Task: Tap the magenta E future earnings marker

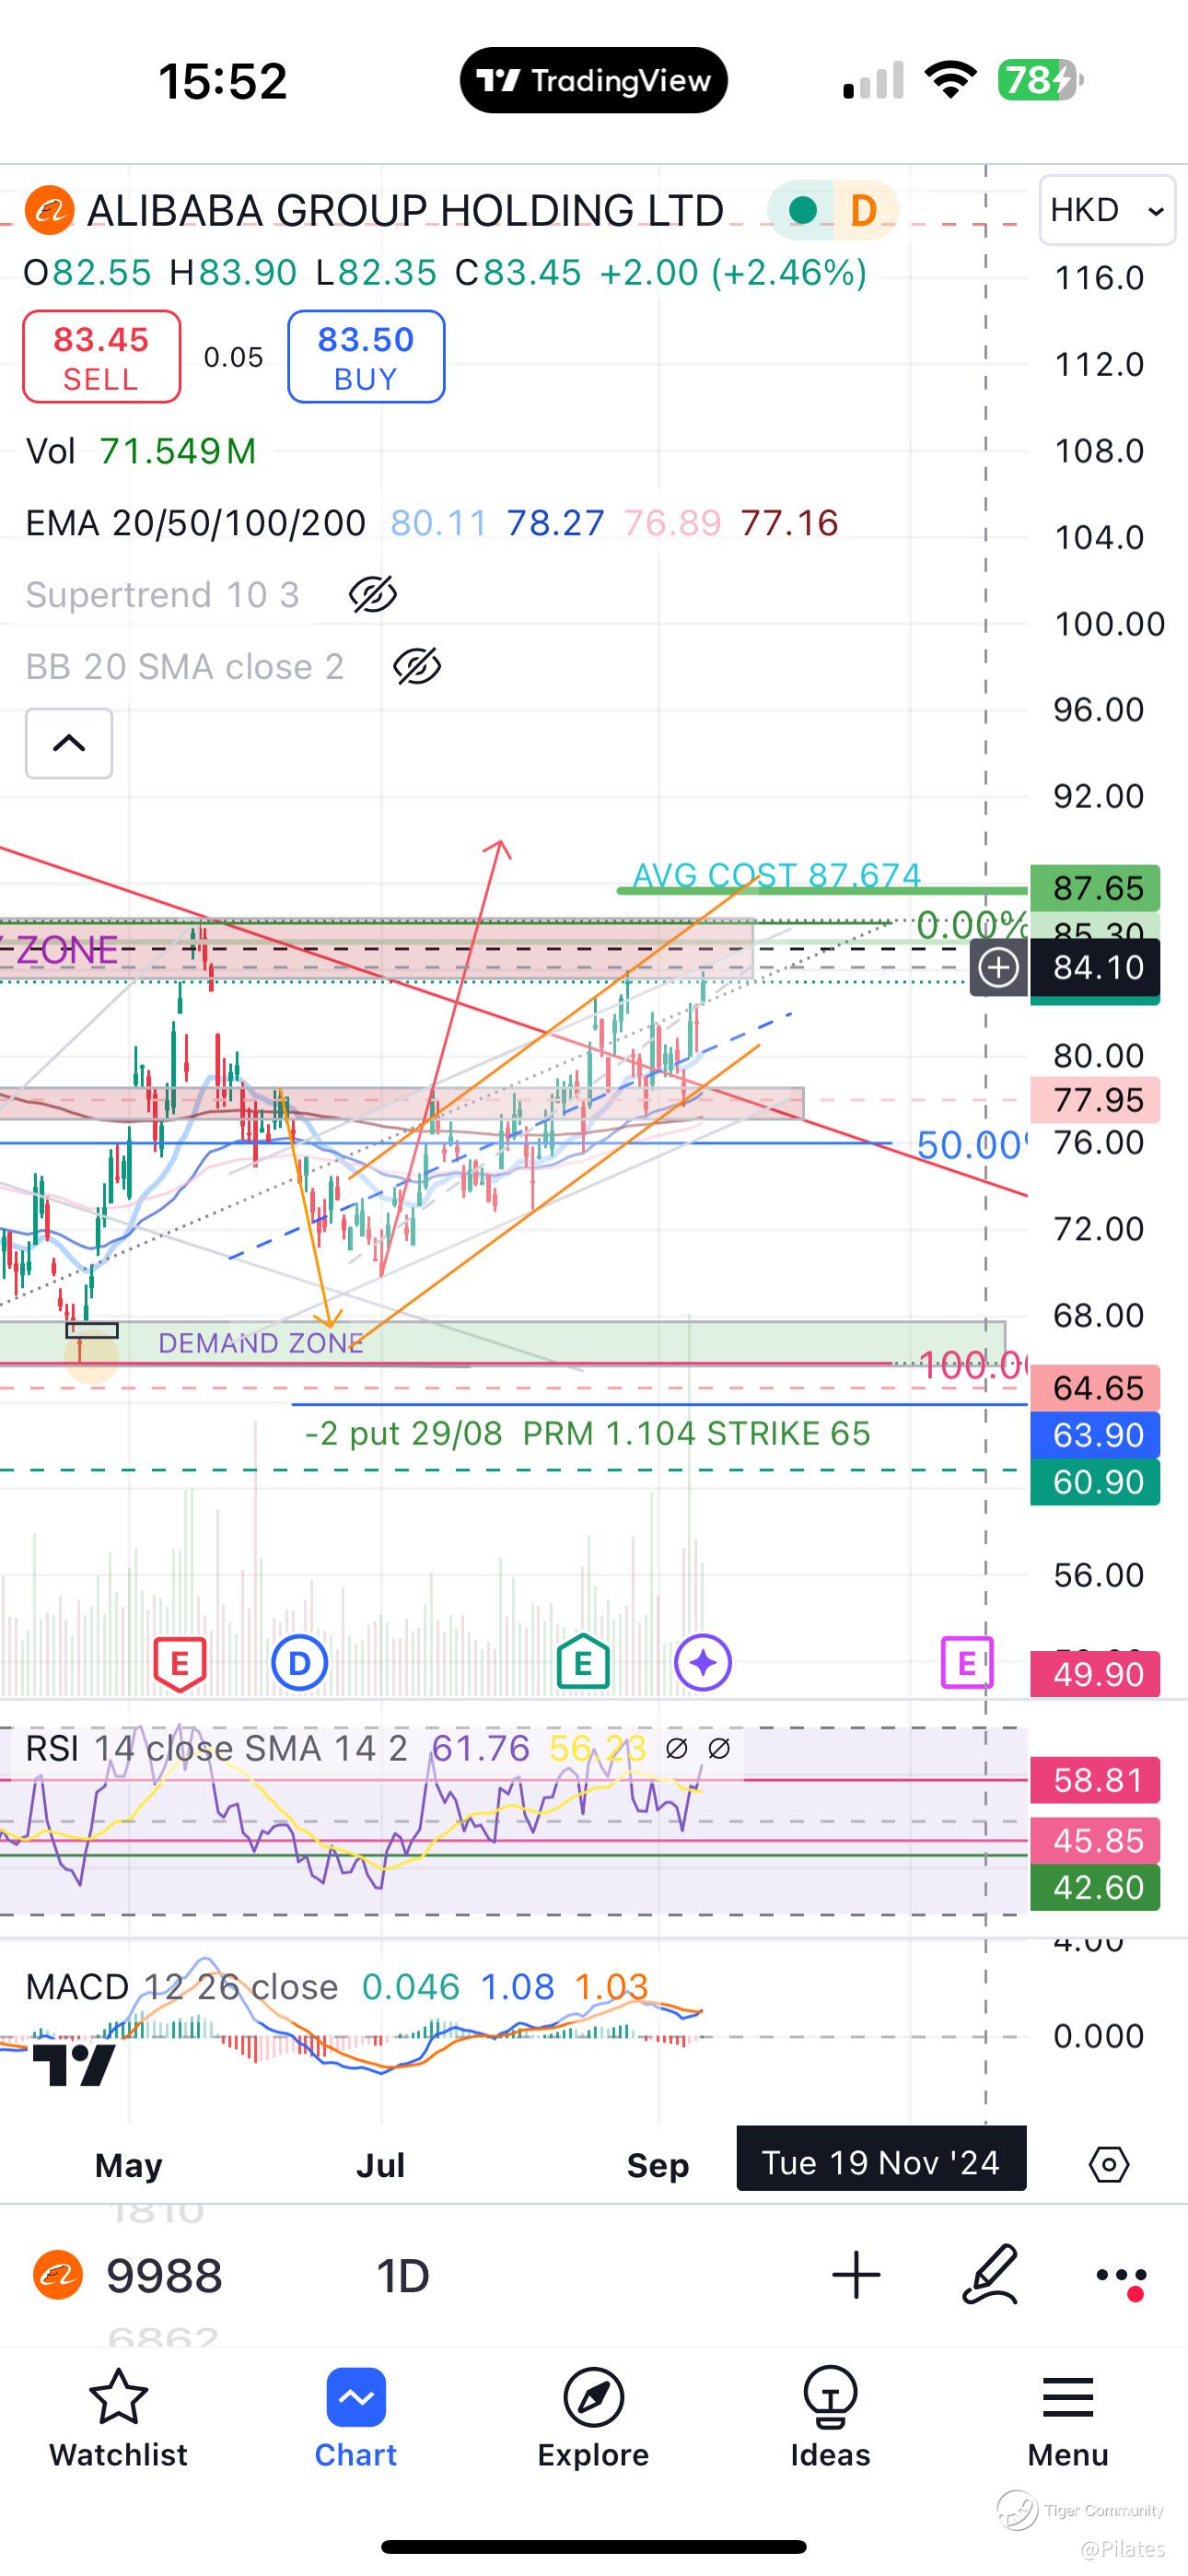Action: tap(967, 1663)
